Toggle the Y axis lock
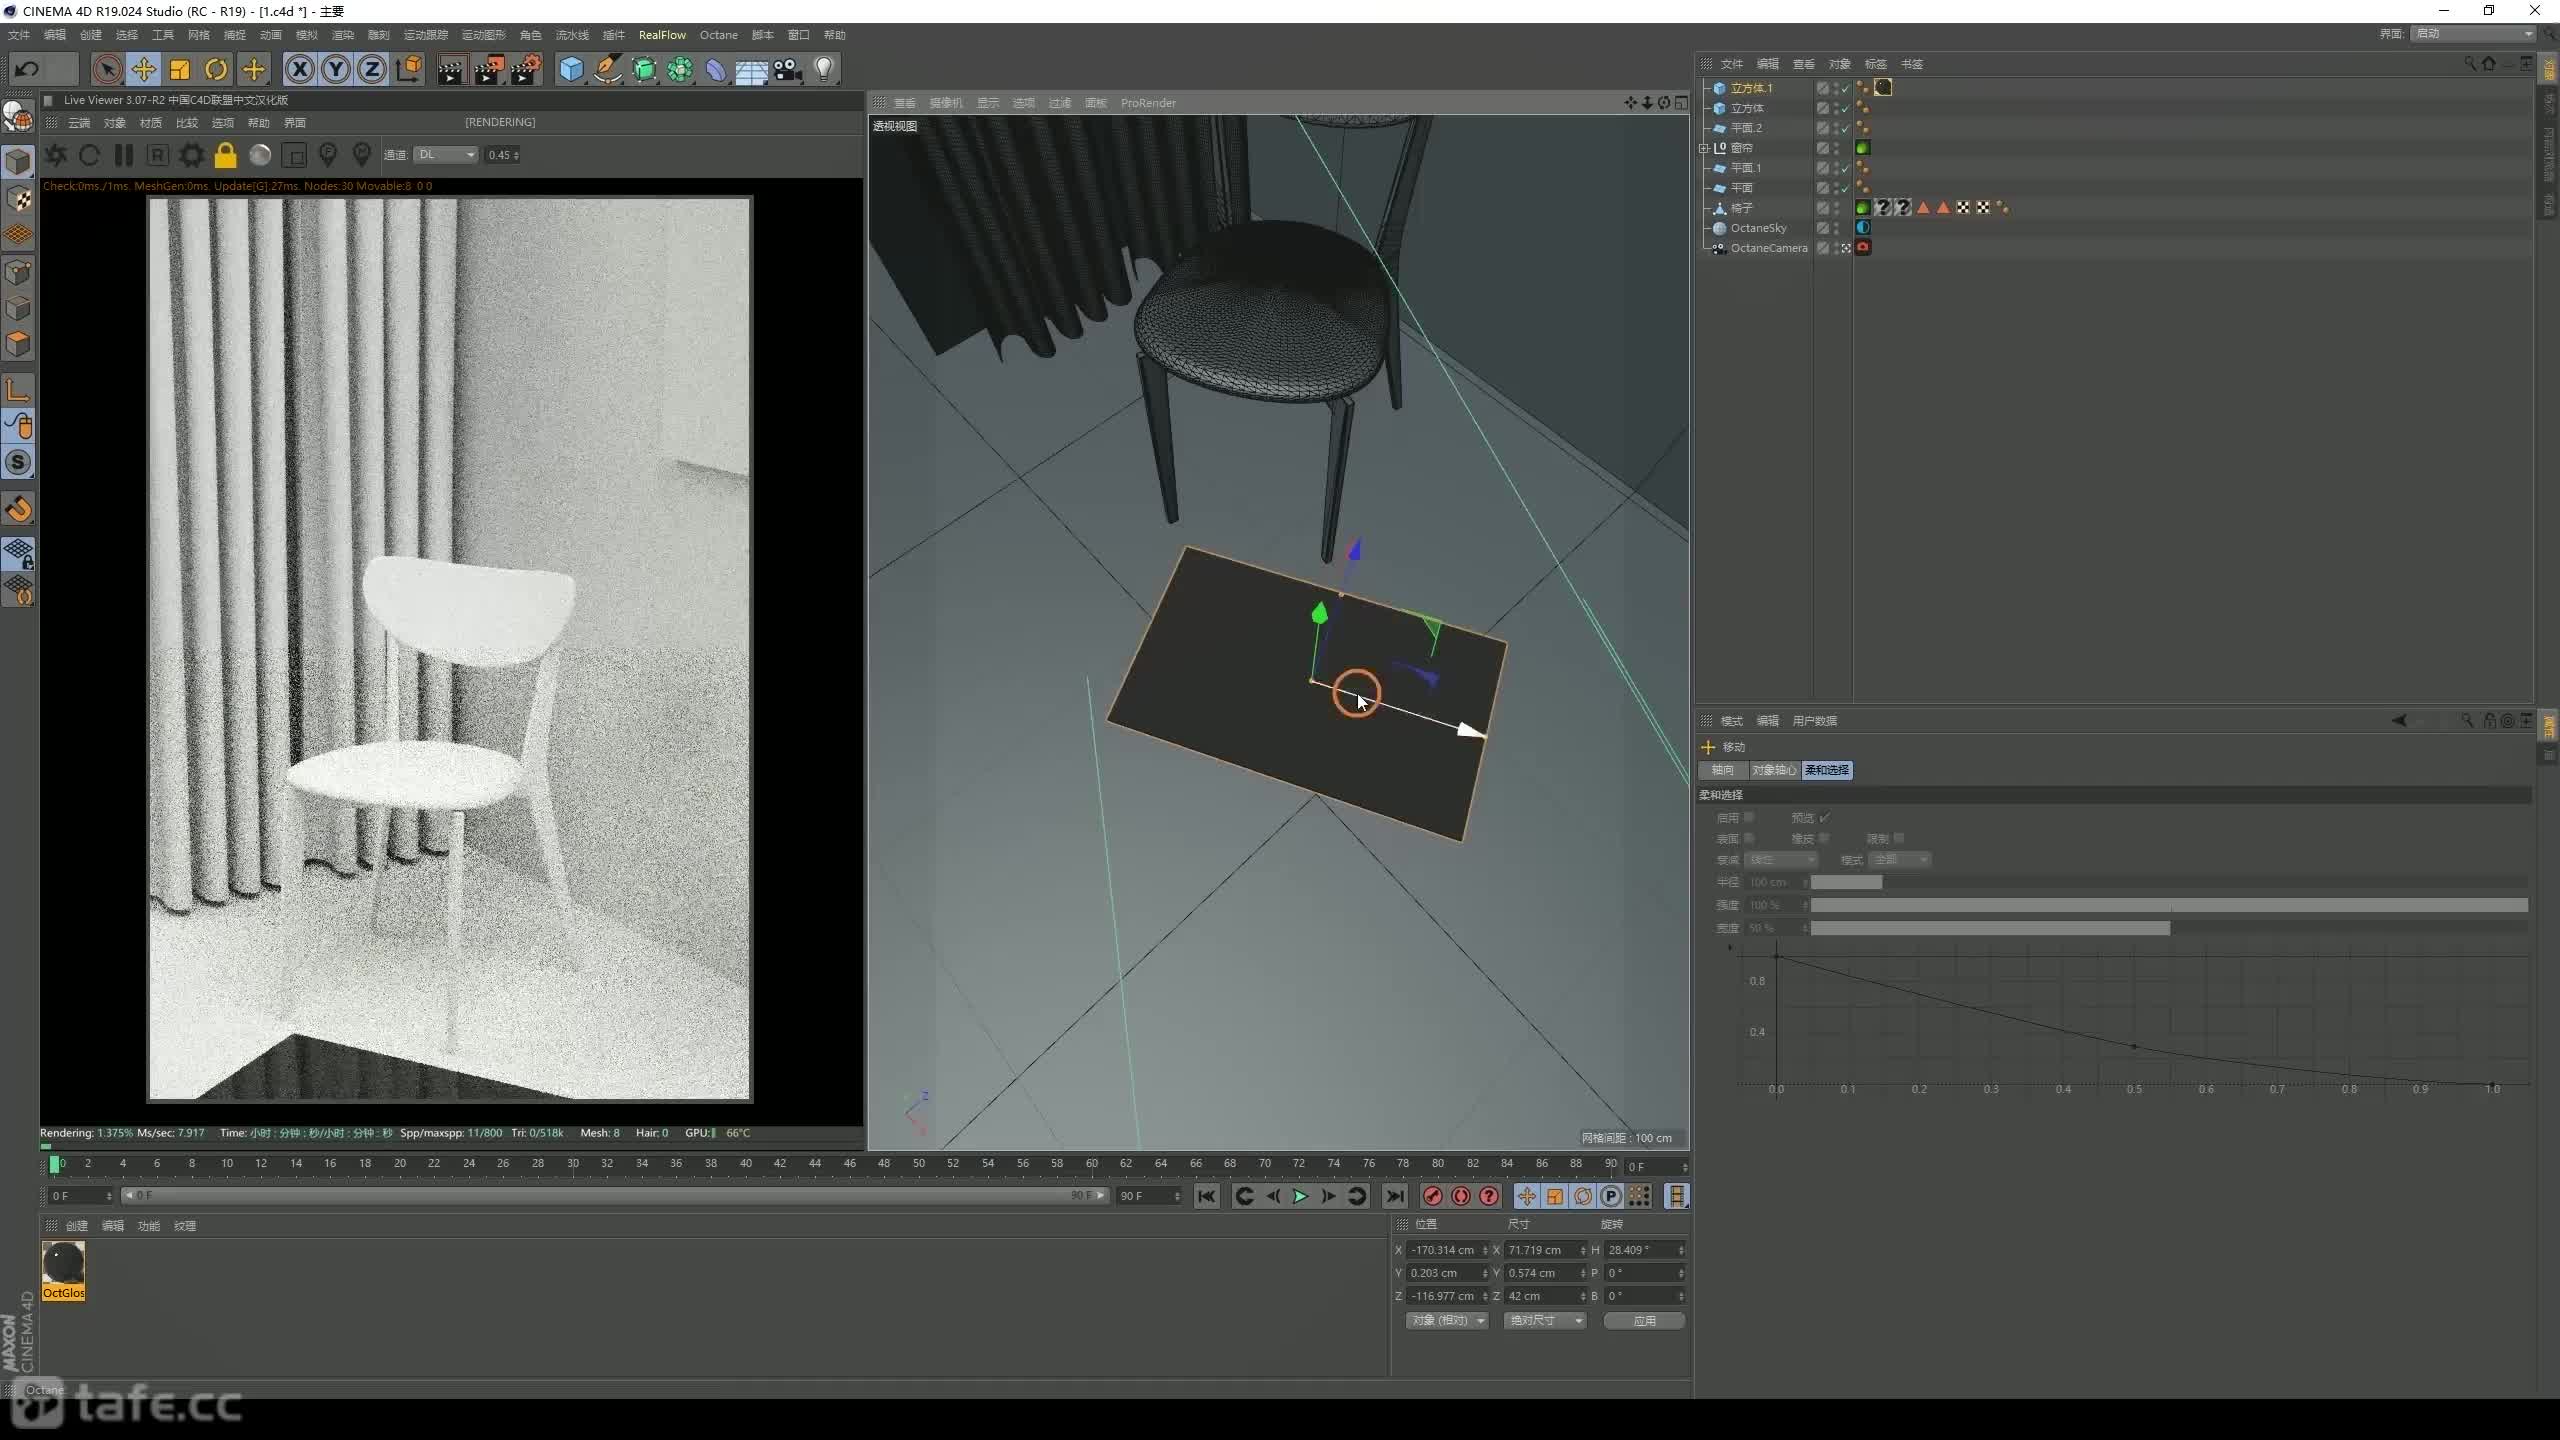 [336, 69]
